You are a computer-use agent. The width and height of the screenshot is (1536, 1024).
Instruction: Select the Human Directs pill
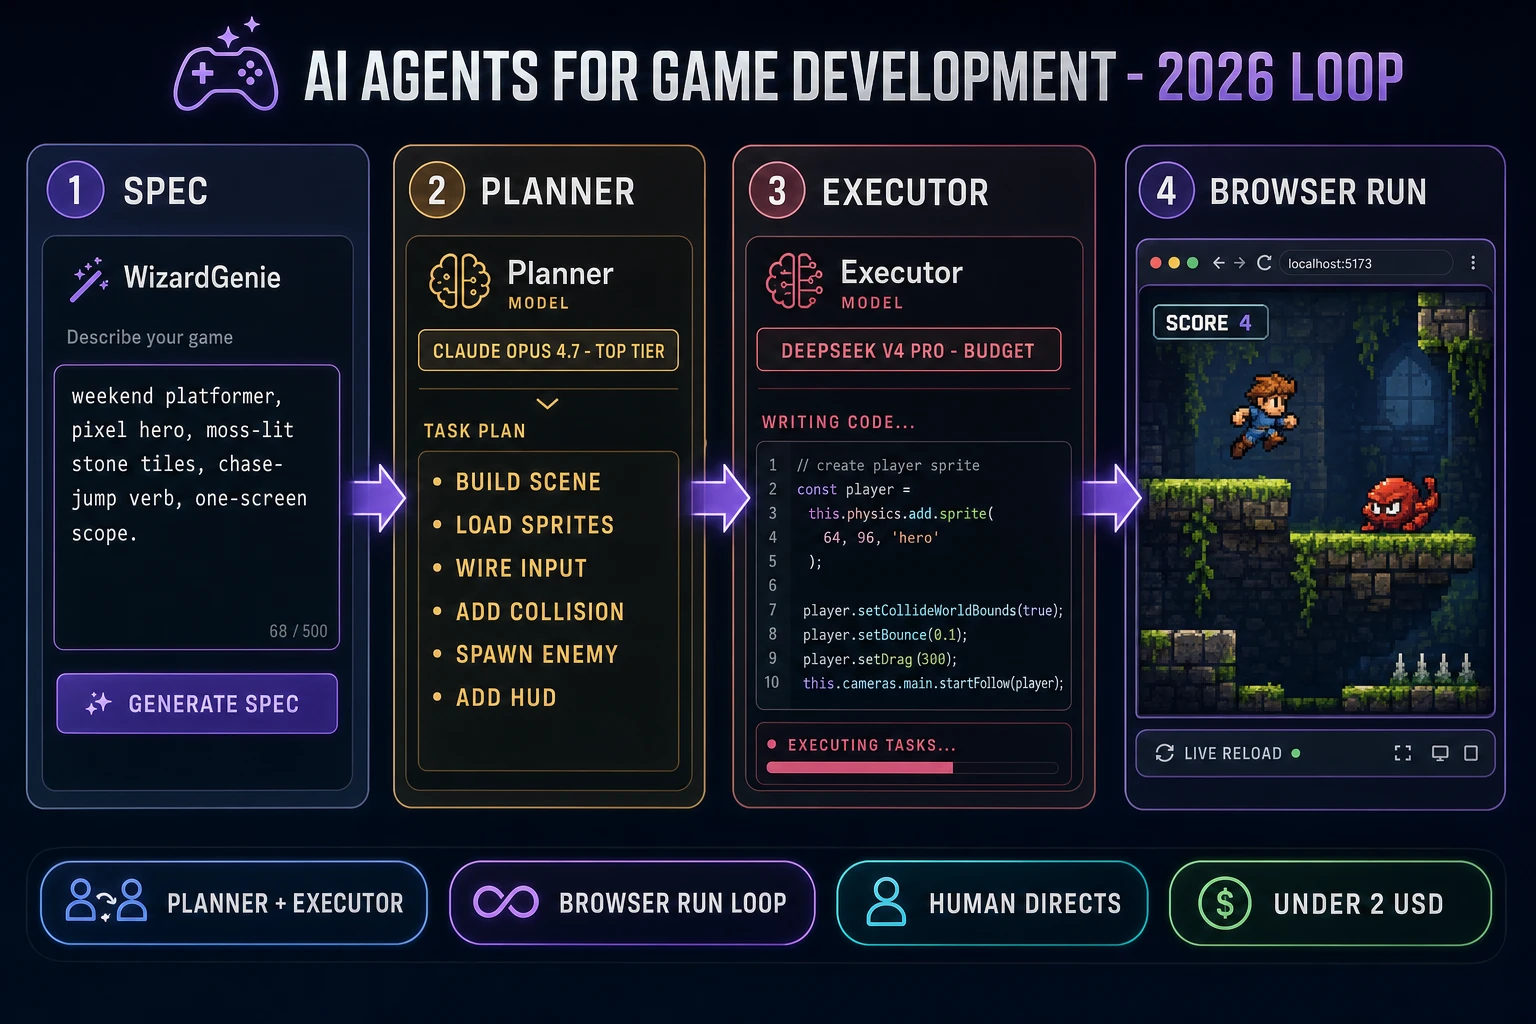point(992,903)
